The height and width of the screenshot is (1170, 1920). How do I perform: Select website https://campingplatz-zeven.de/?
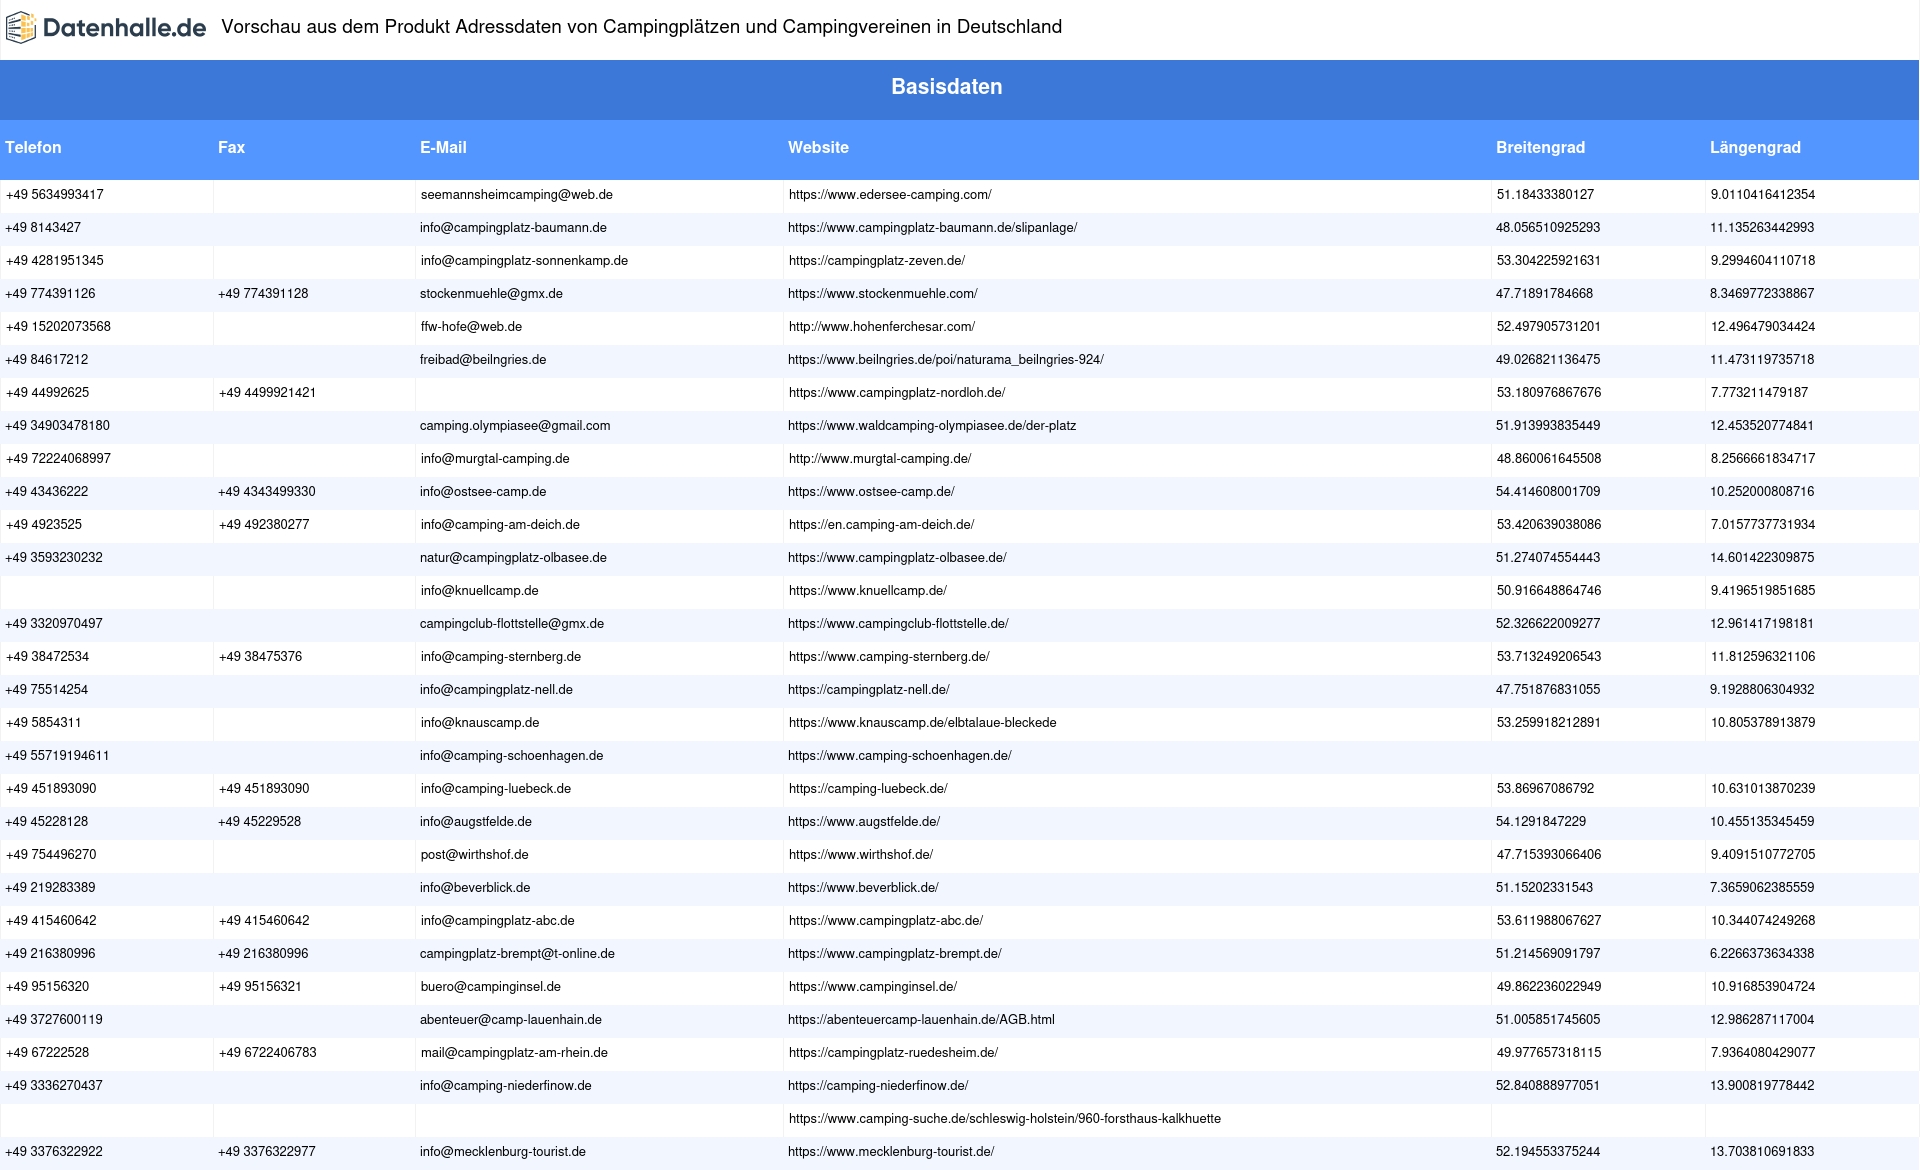point(876,261)
